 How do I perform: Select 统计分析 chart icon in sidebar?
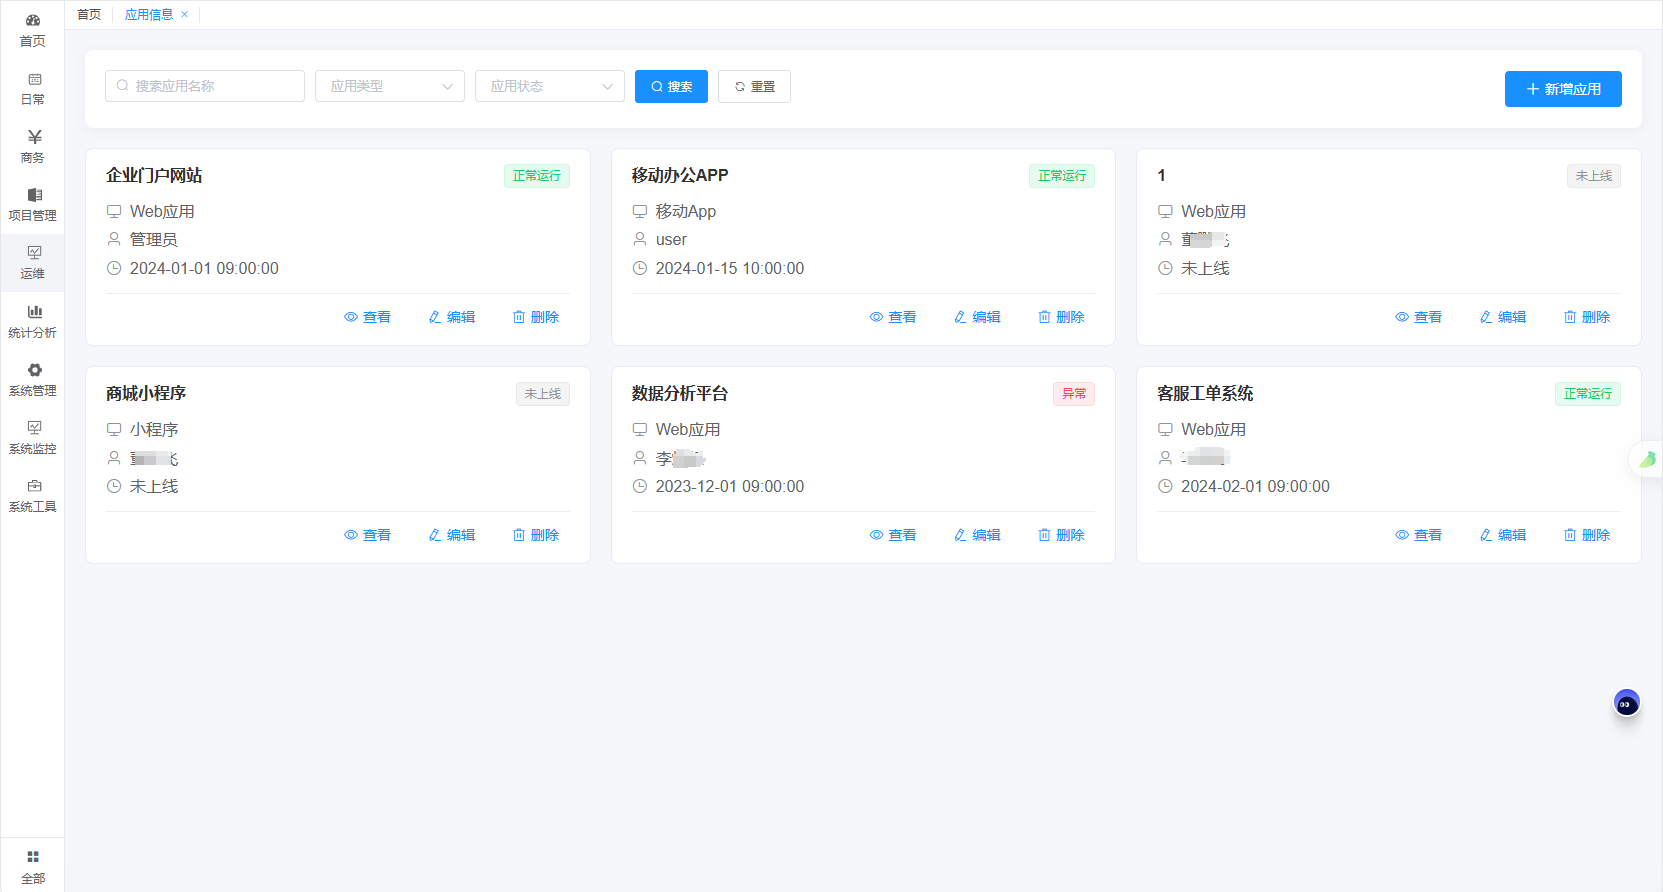(32, 321)
